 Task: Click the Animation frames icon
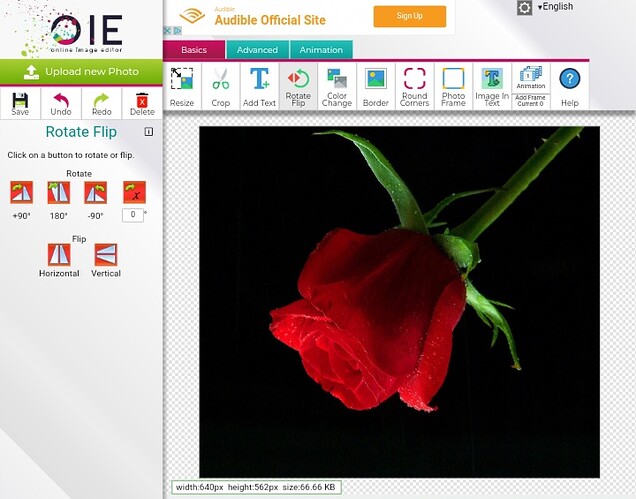pyautogui.click(x=531, y=78)
